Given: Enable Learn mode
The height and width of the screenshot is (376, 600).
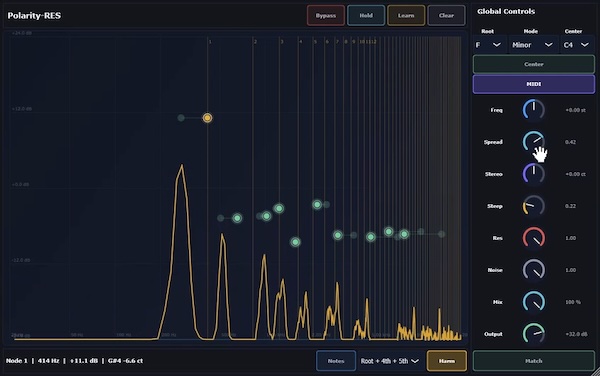Looking at the screenshot, I should point(406,16).
